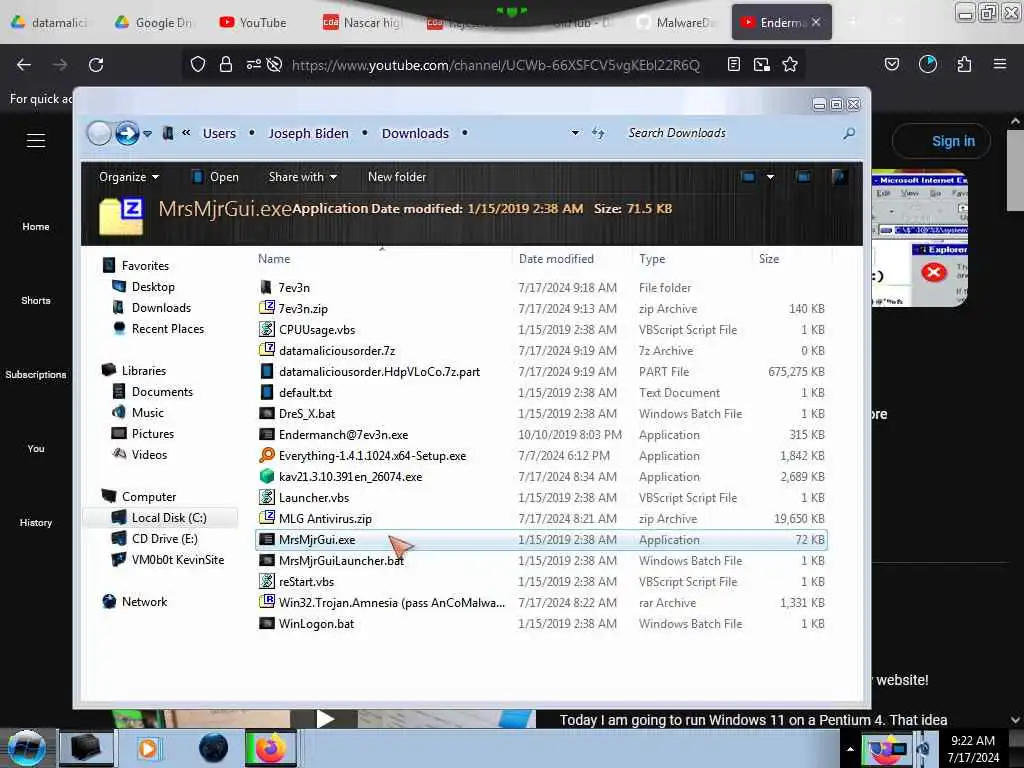This screenshot has width=1024, height=768.
Task: Select Downloads in the address breadcrumb
Action: point(415,133)
